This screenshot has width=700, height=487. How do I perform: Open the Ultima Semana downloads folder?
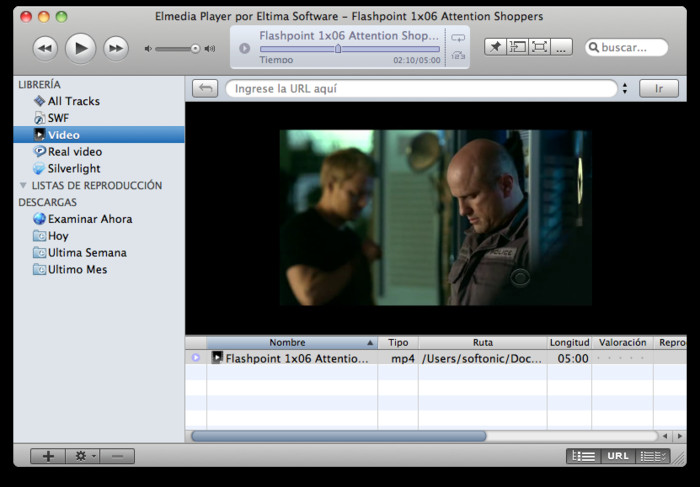point(99,253)
